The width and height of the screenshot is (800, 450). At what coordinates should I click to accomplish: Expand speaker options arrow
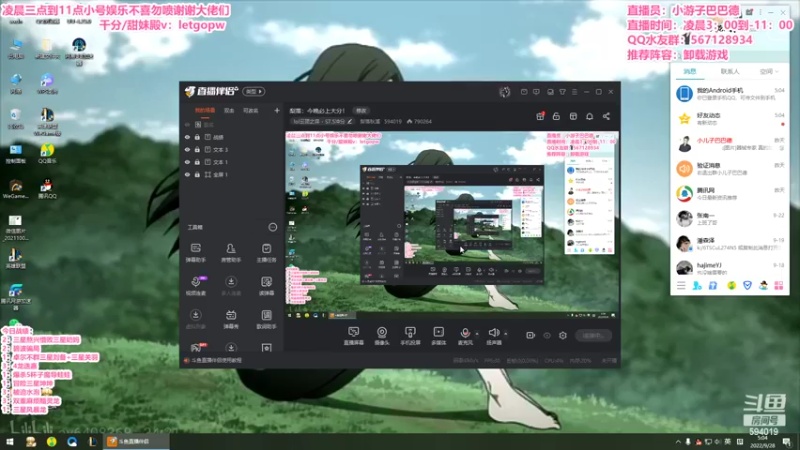[x=506, y=334]
